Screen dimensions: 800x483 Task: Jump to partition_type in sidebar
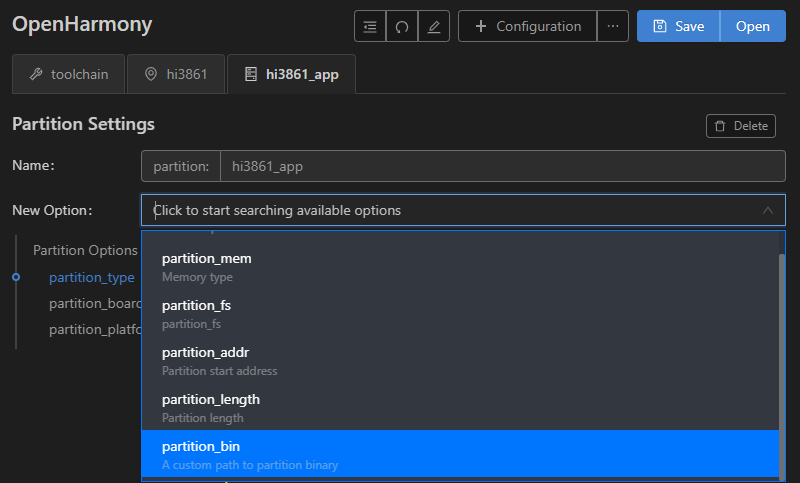(x=92, y=277)
